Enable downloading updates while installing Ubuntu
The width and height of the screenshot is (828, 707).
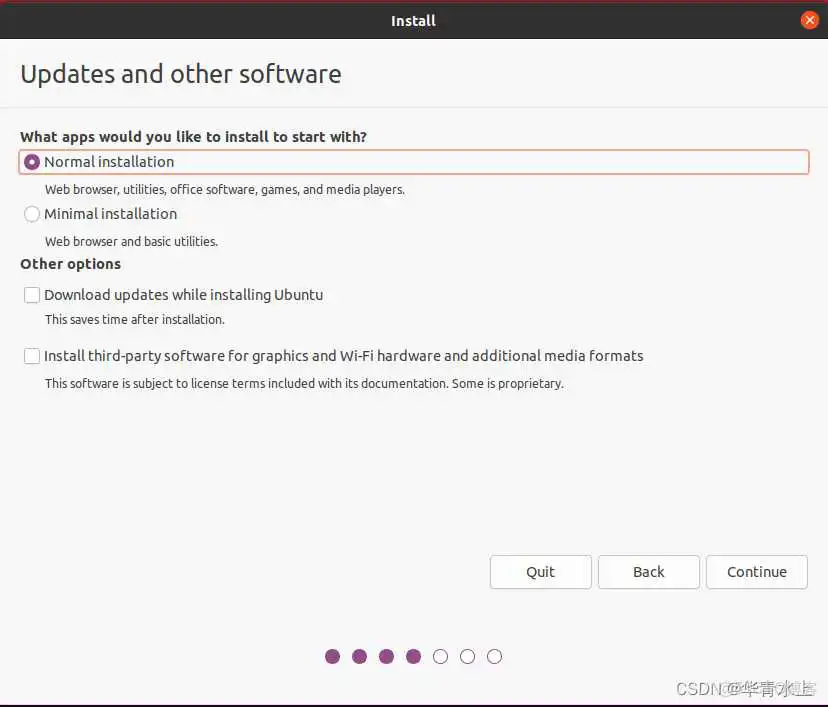click(x=31, y=294)
